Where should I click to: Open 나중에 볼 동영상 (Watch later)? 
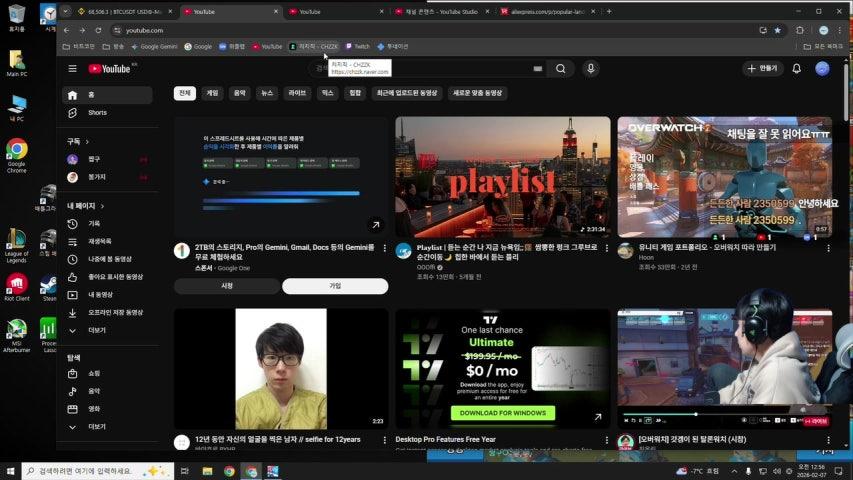pyautogui.click(x=108, y=259)
